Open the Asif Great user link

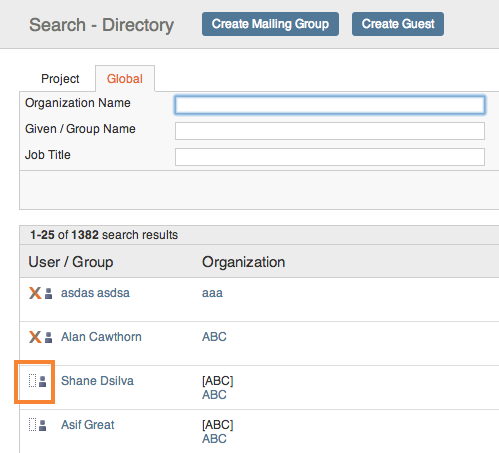(88, 425)
